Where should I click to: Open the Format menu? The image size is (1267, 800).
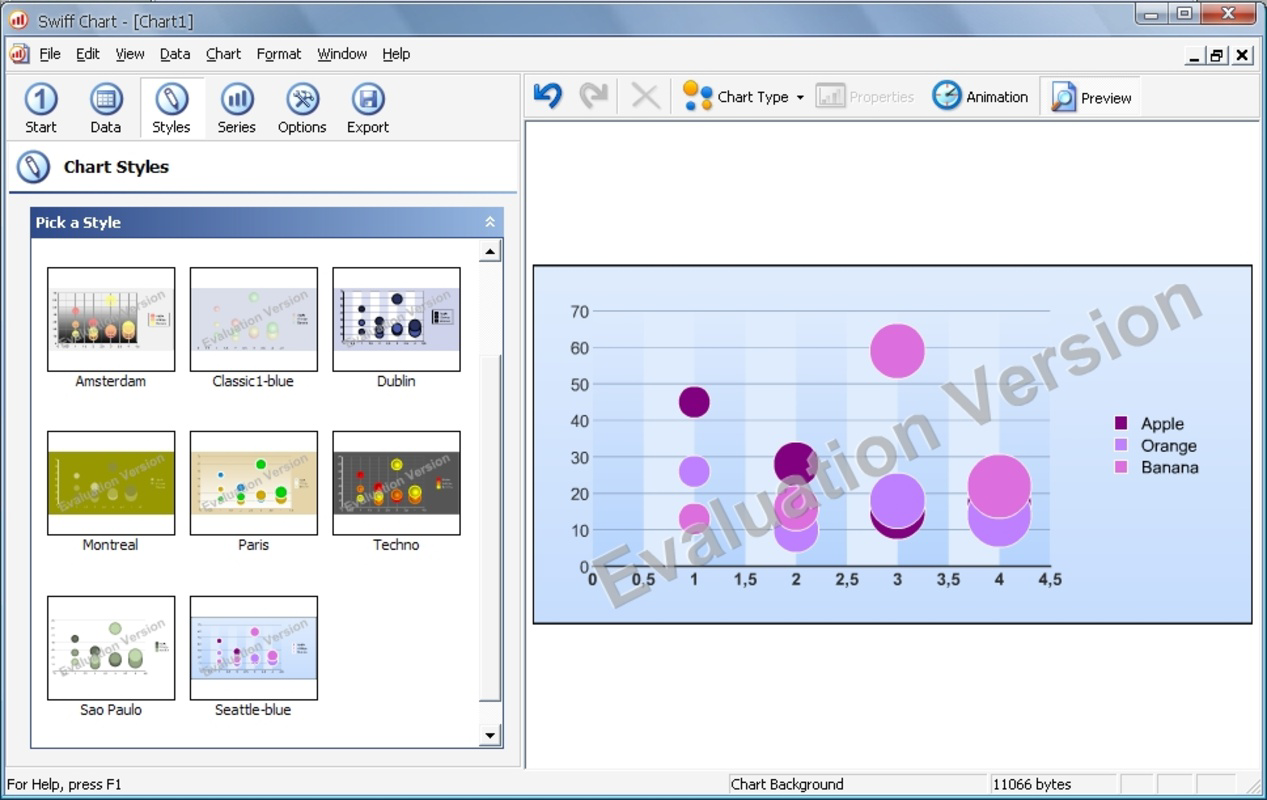(x=279, y=54)
